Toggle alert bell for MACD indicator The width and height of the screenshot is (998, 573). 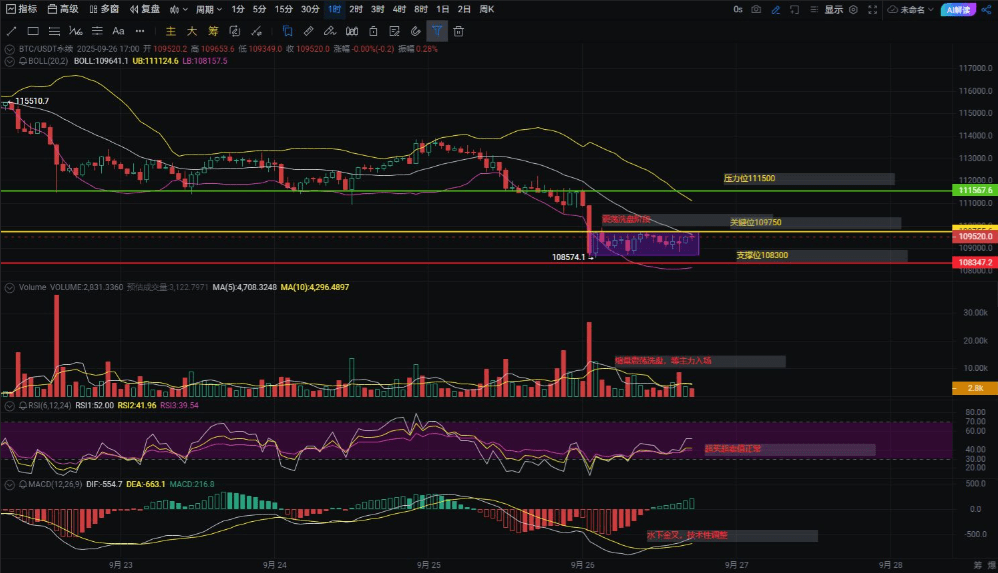pos(24,485)
